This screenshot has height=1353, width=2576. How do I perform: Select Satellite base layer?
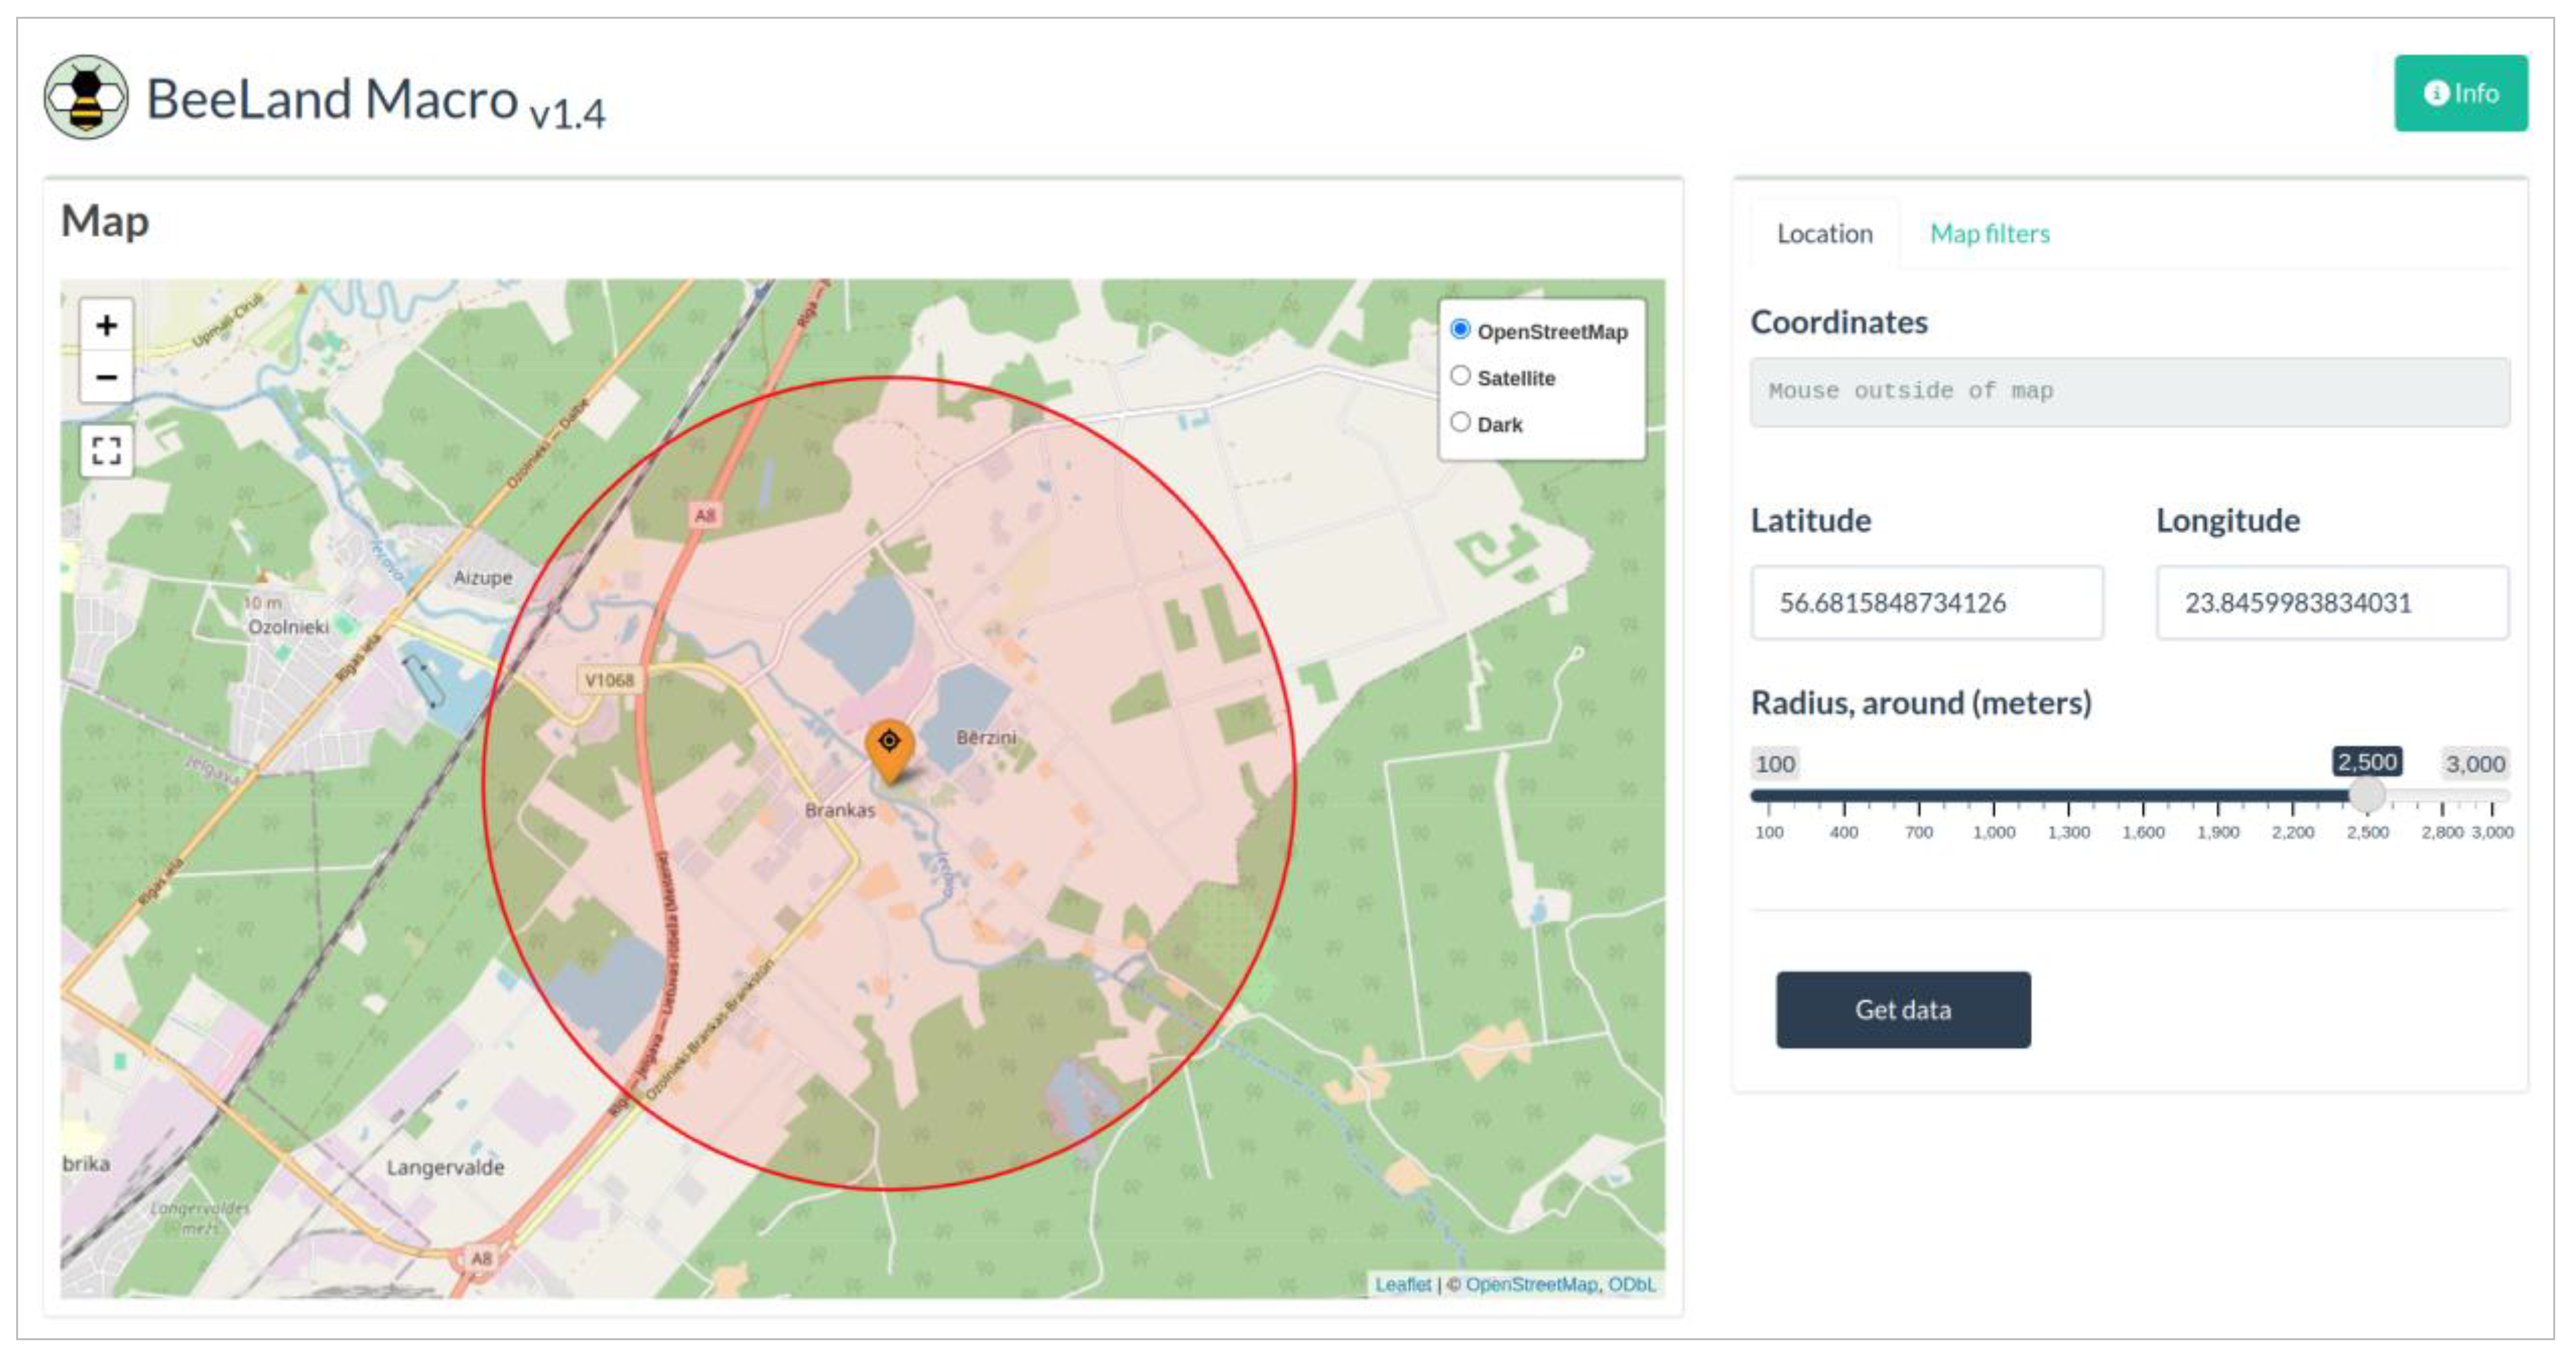coord(1460,376)
